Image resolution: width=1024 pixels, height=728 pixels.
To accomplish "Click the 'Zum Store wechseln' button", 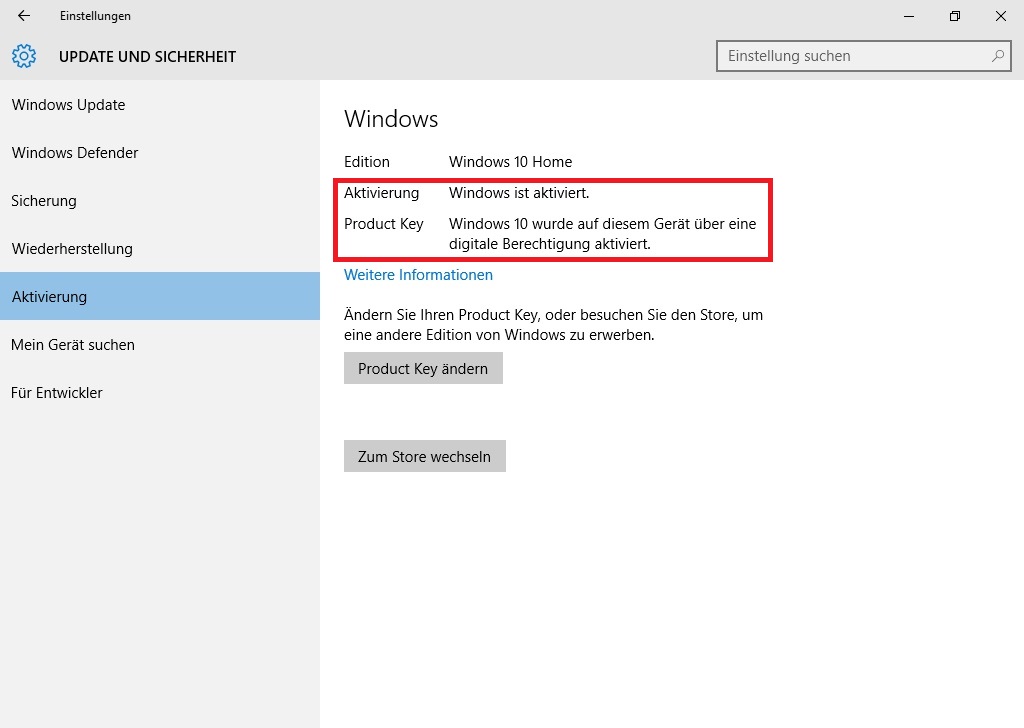I will click(424, 456).
